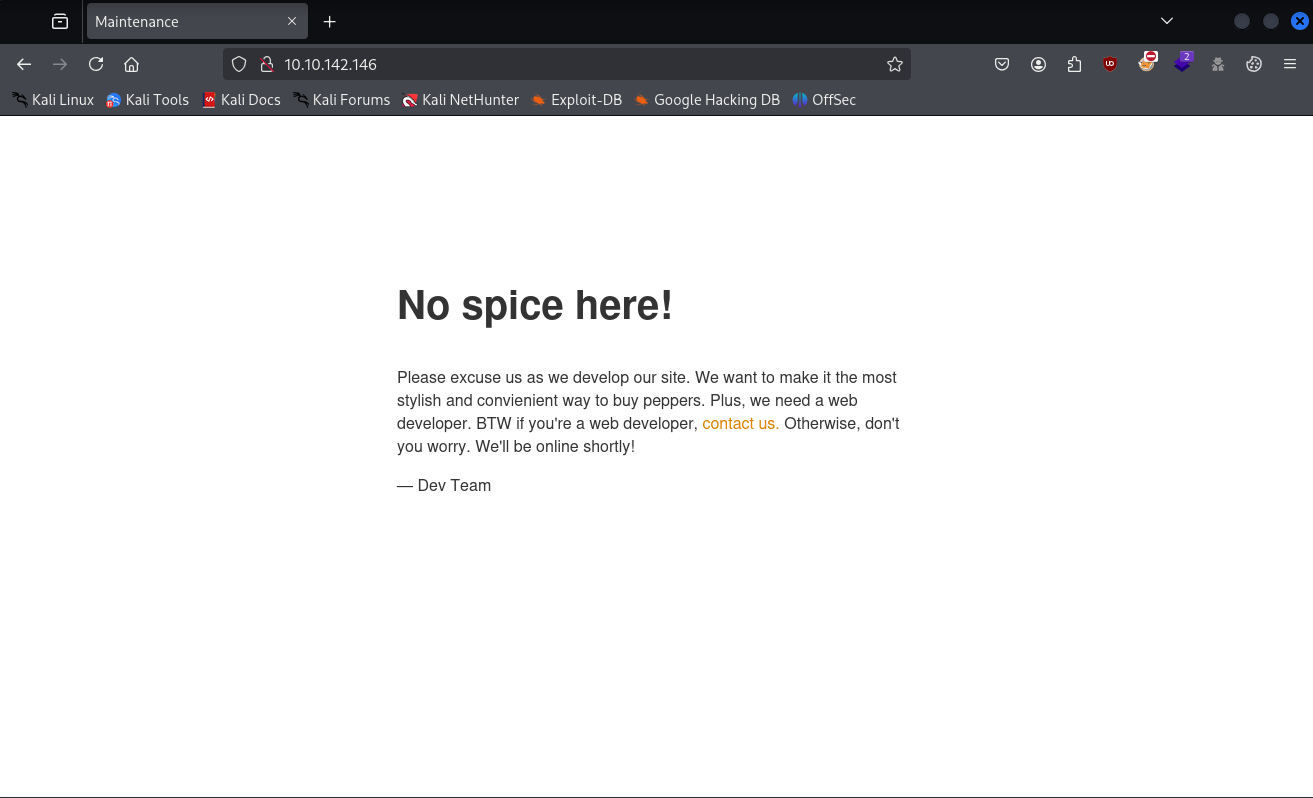This screenshot has width=1313, height=798.
Task: Open the Firefox application menu
Action: [x=1290, y=64]
